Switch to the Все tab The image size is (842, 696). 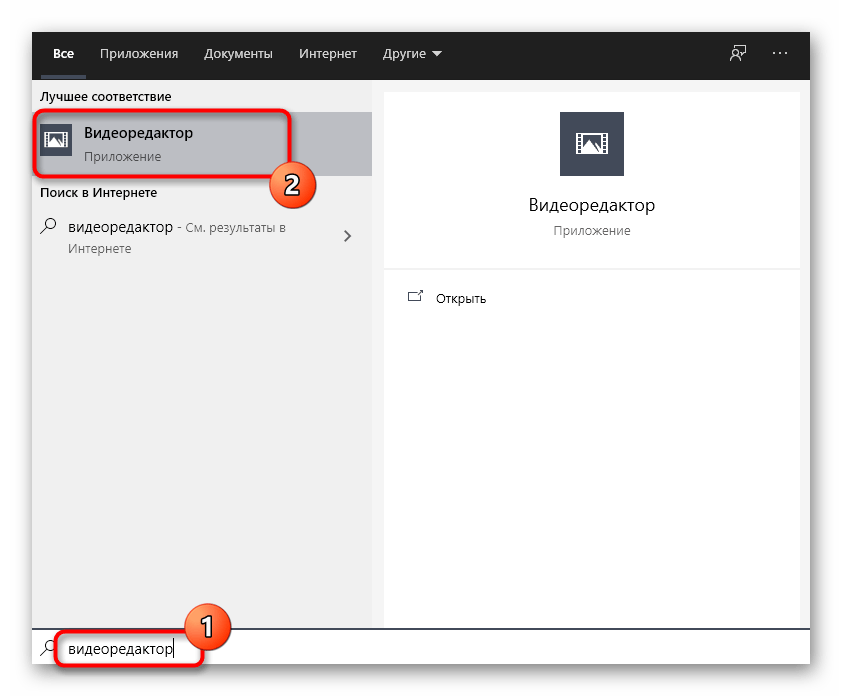[x=64, y=54]
